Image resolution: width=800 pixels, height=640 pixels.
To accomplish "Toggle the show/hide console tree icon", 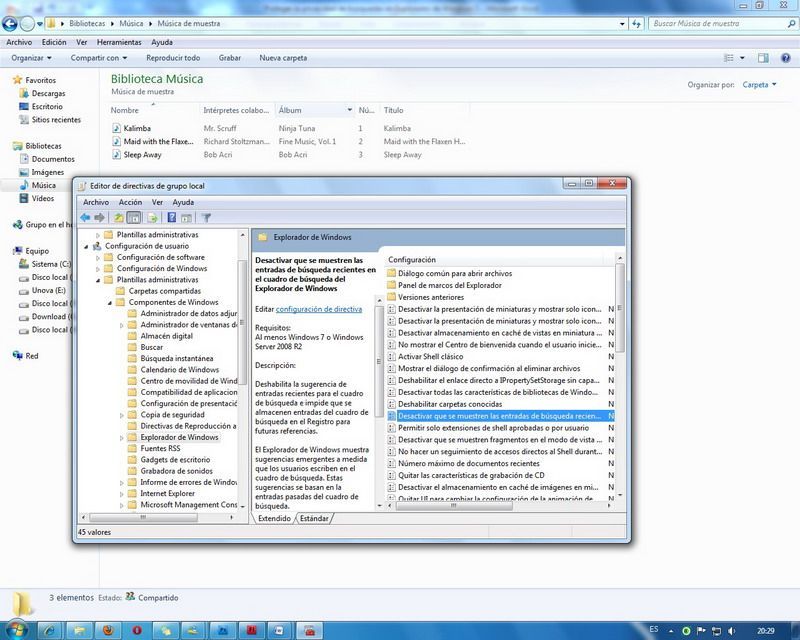I will pos(134,217).
